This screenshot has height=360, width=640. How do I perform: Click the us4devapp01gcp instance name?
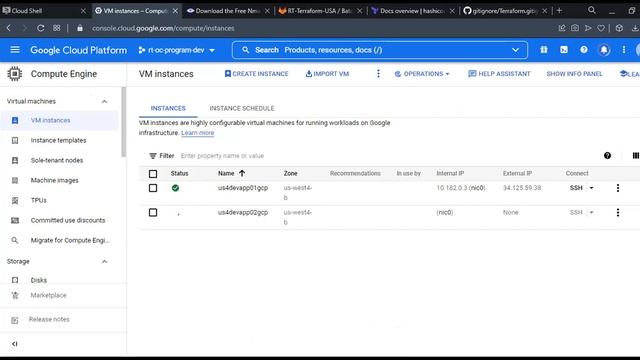(243, 188)
